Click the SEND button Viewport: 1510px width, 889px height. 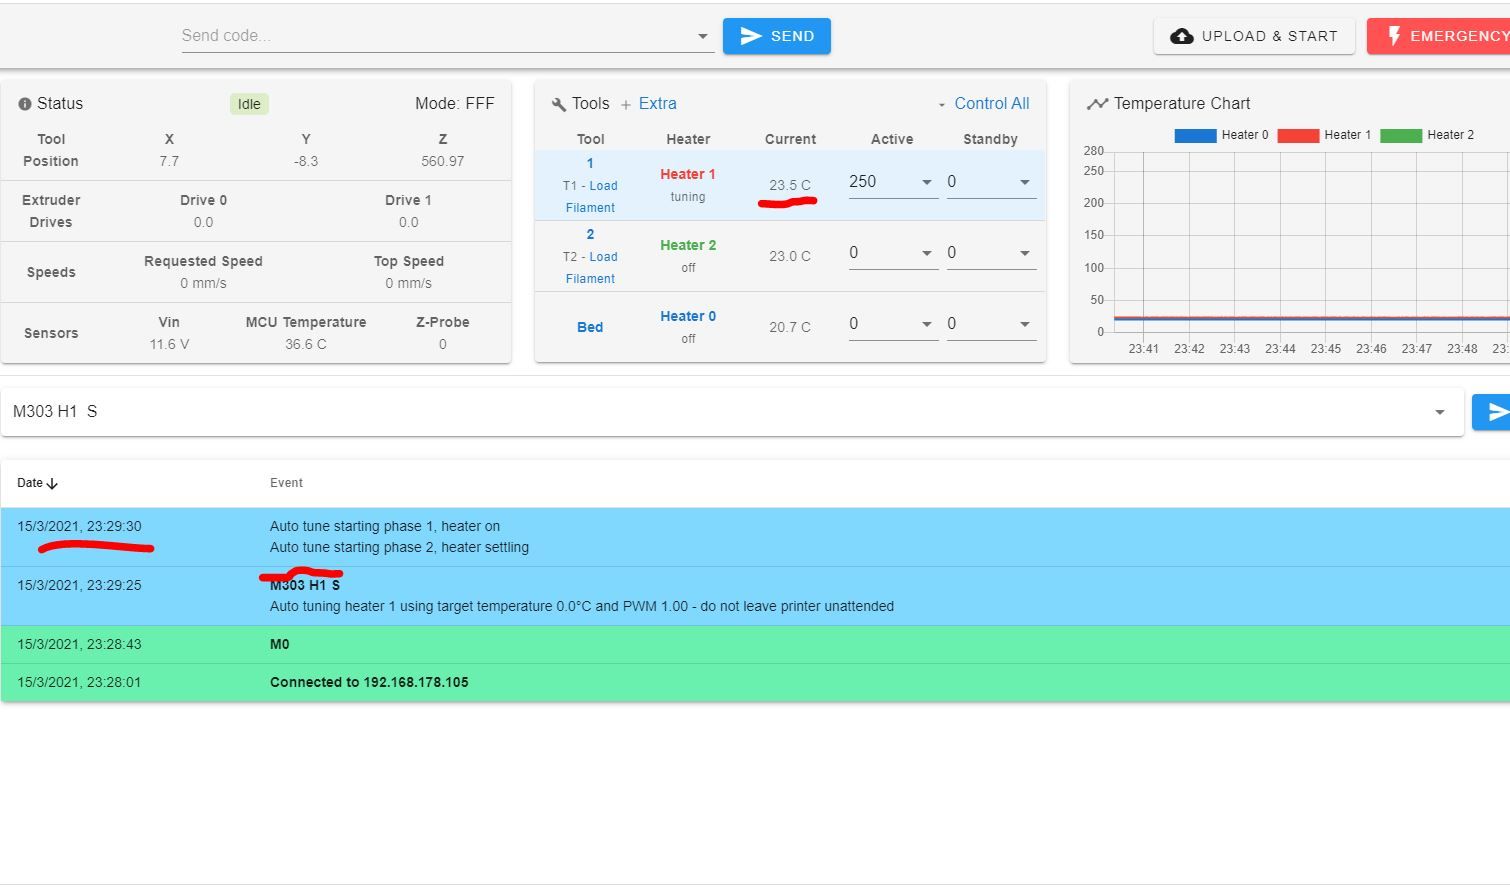coord(777,36)
